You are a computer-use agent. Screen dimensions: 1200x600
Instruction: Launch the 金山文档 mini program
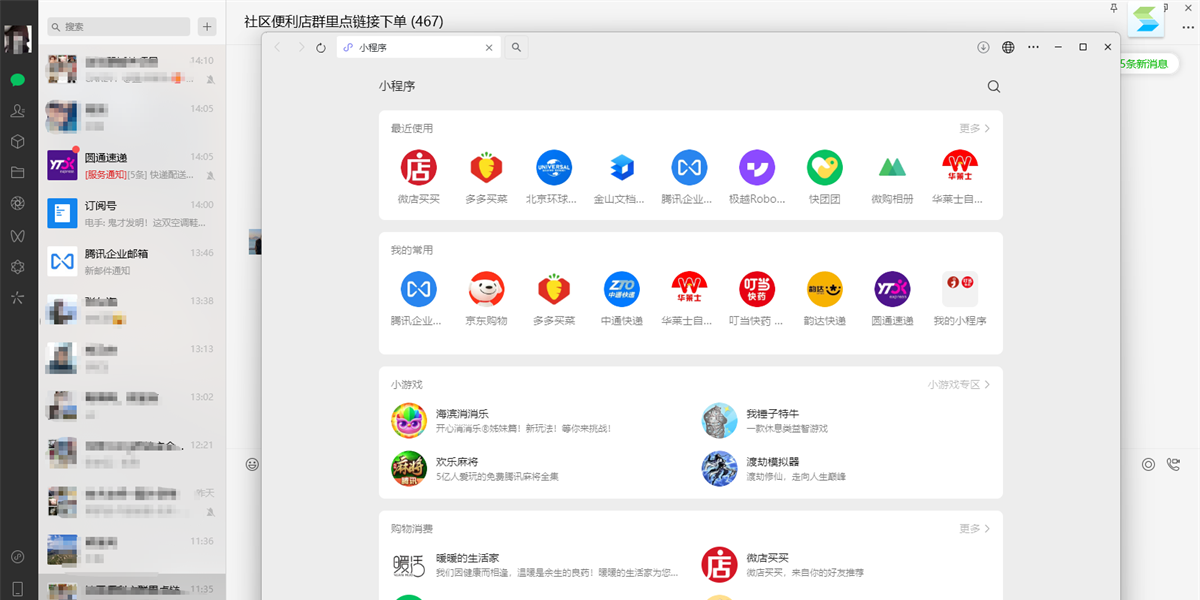(621, 167)
